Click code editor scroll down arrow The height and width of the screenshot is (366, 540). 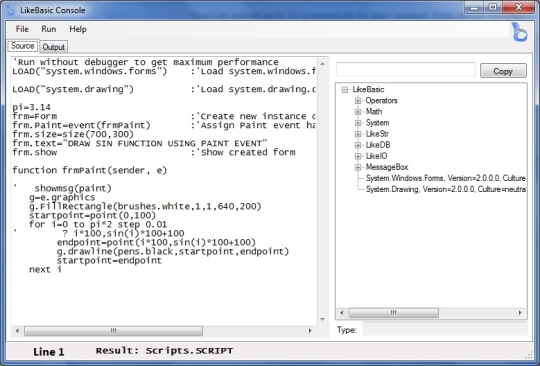pyautogui.click(x=322, y=319)
